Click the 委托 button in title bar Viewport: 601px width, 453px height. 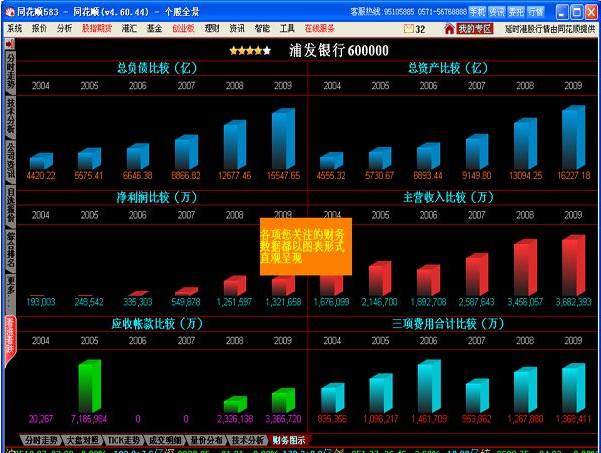[516, 12]
